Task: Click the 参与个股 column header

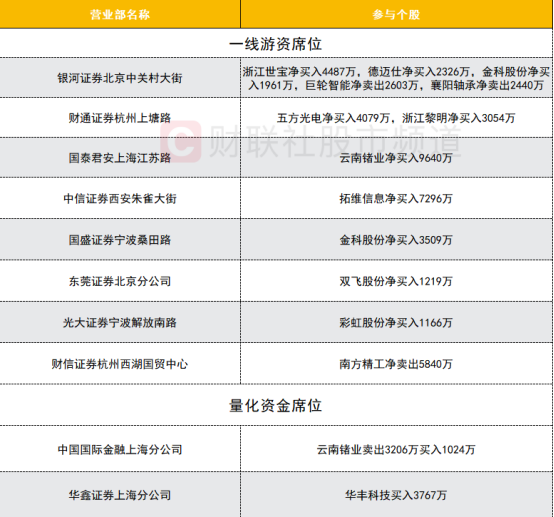Action: pyautogui.click(x=396, y=14)
